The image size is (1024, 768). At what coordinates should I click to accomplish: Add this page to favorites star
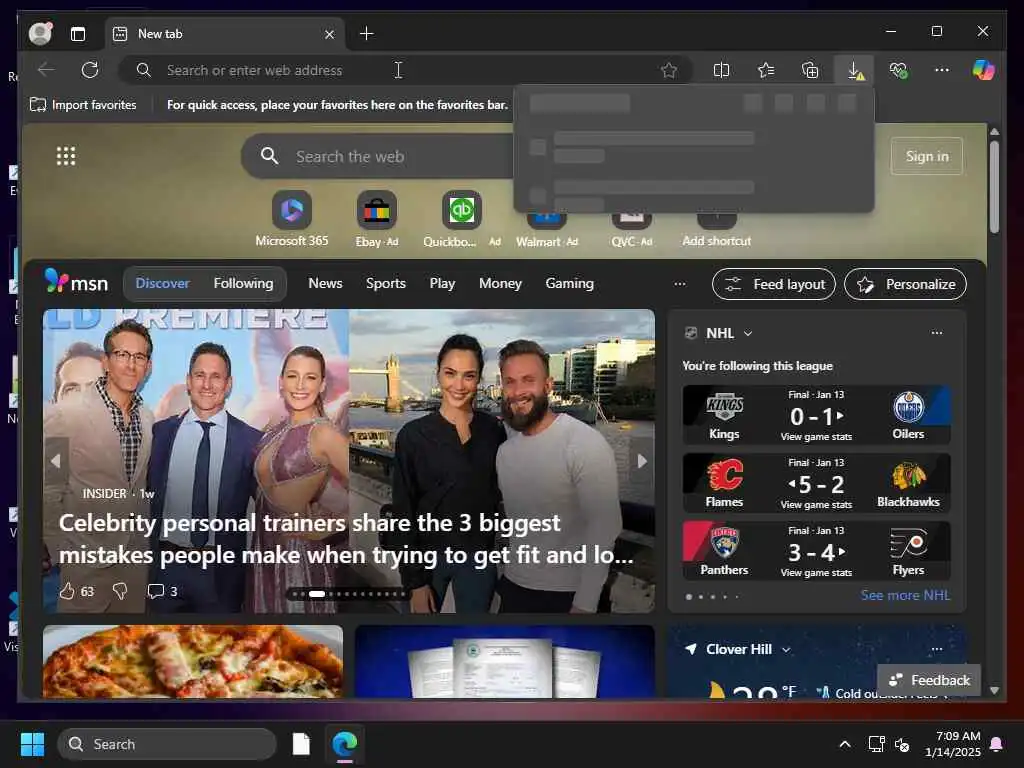click(669, 70)
